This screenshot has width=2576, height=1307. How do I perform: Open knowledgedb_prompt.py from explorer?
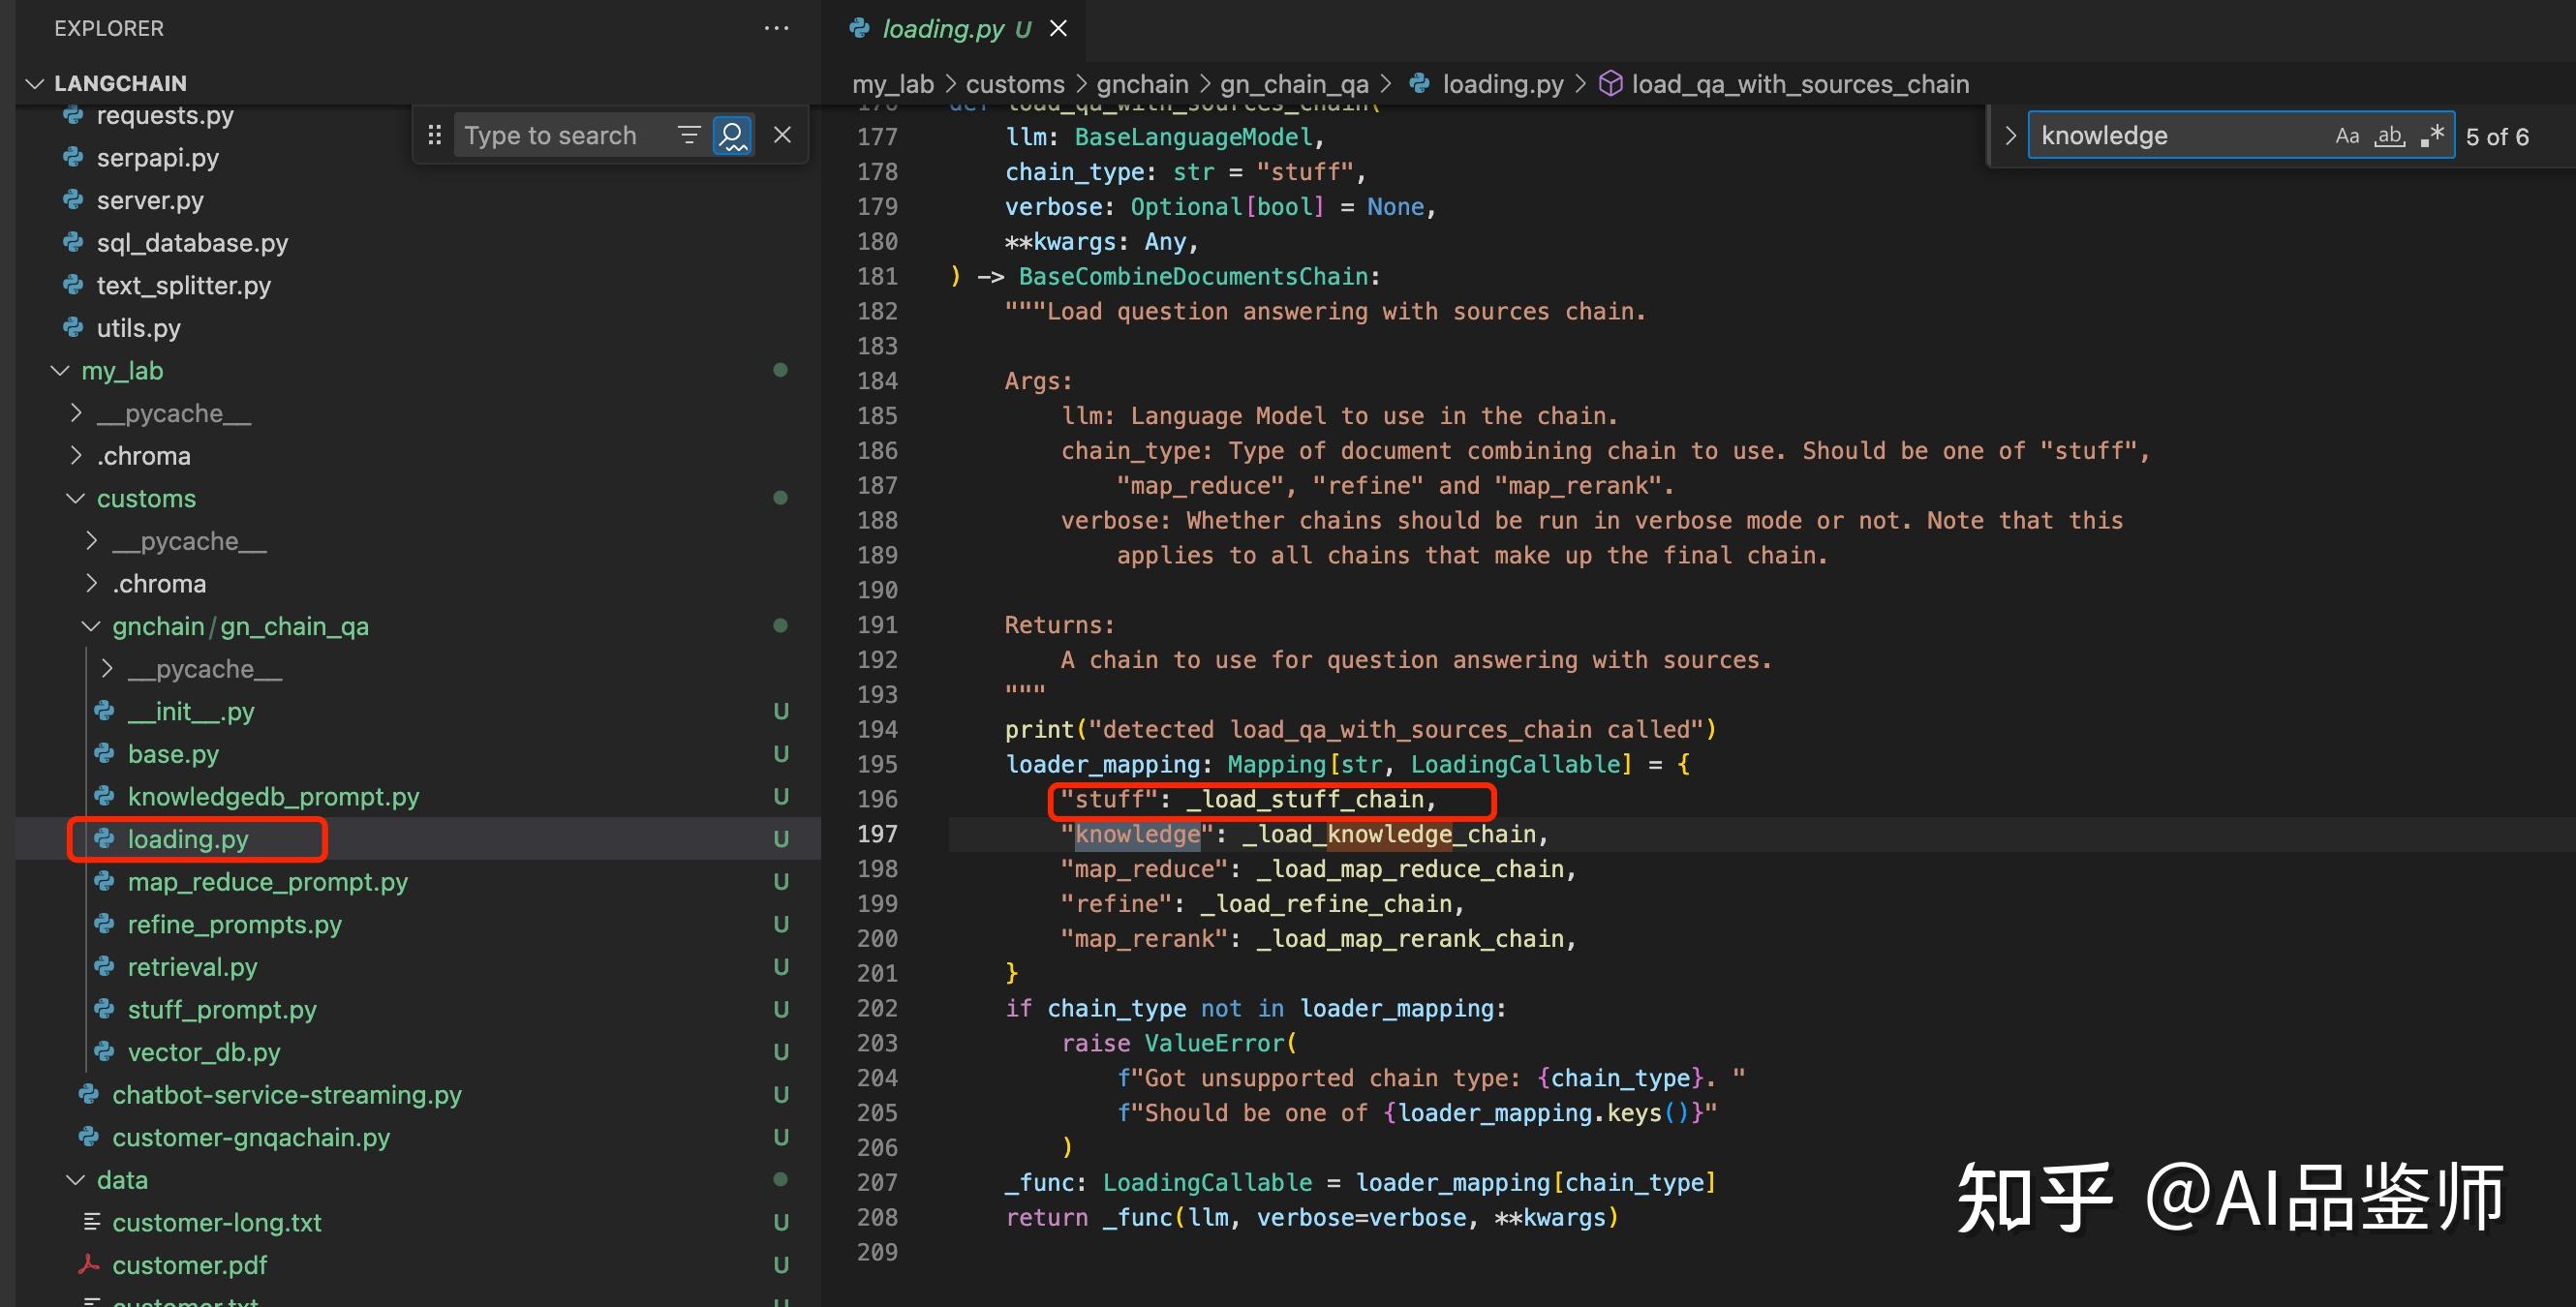[x=273, y=797]
